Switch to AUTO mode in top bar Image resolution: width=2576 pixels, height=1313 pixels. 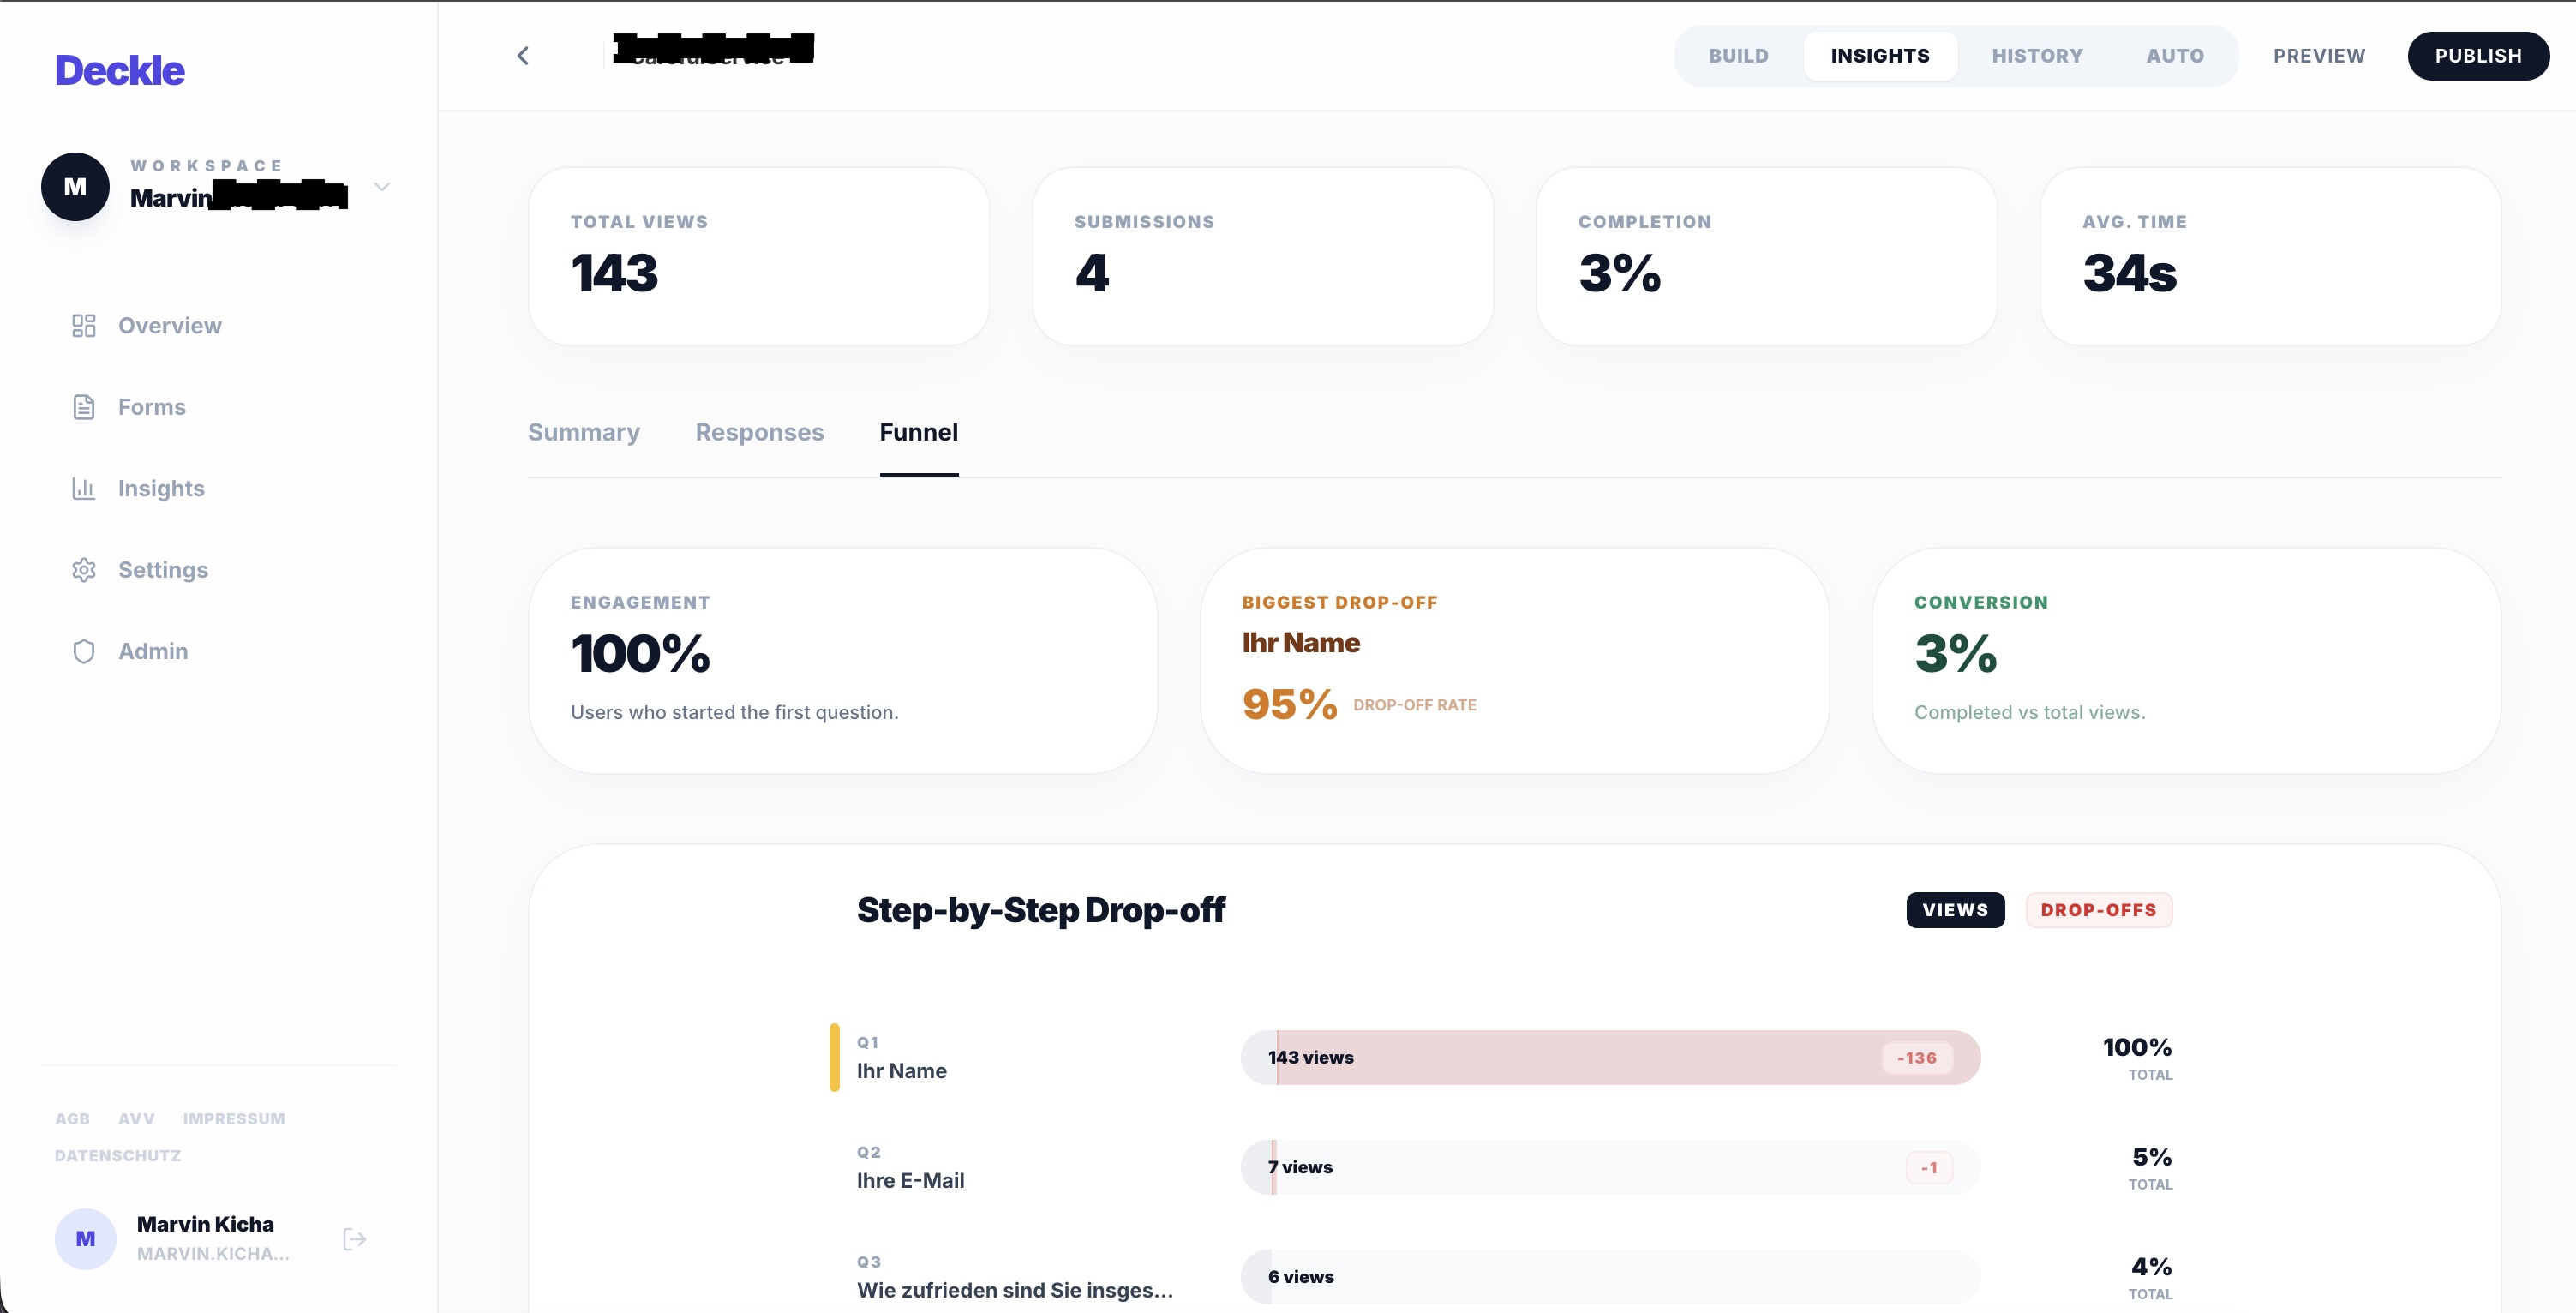(x=2174, y=56)
